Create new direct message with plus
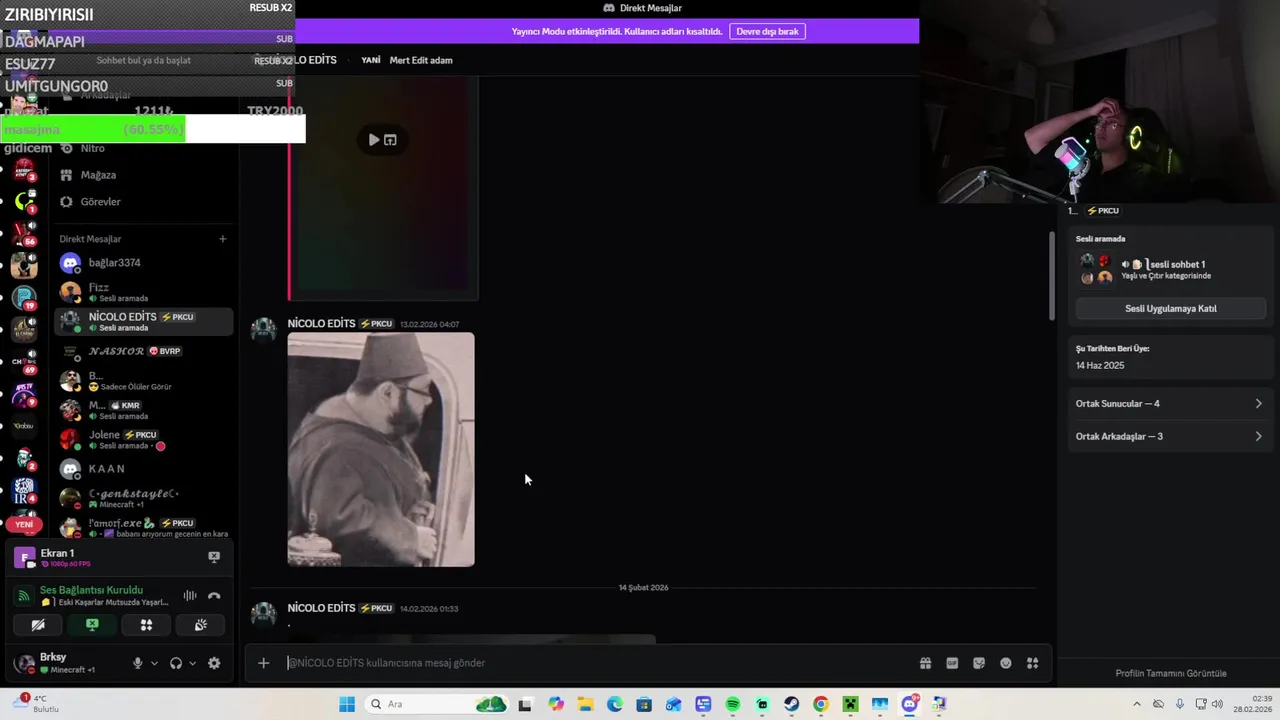Viewport: 1280px width, 720px height. pos(223,239)
